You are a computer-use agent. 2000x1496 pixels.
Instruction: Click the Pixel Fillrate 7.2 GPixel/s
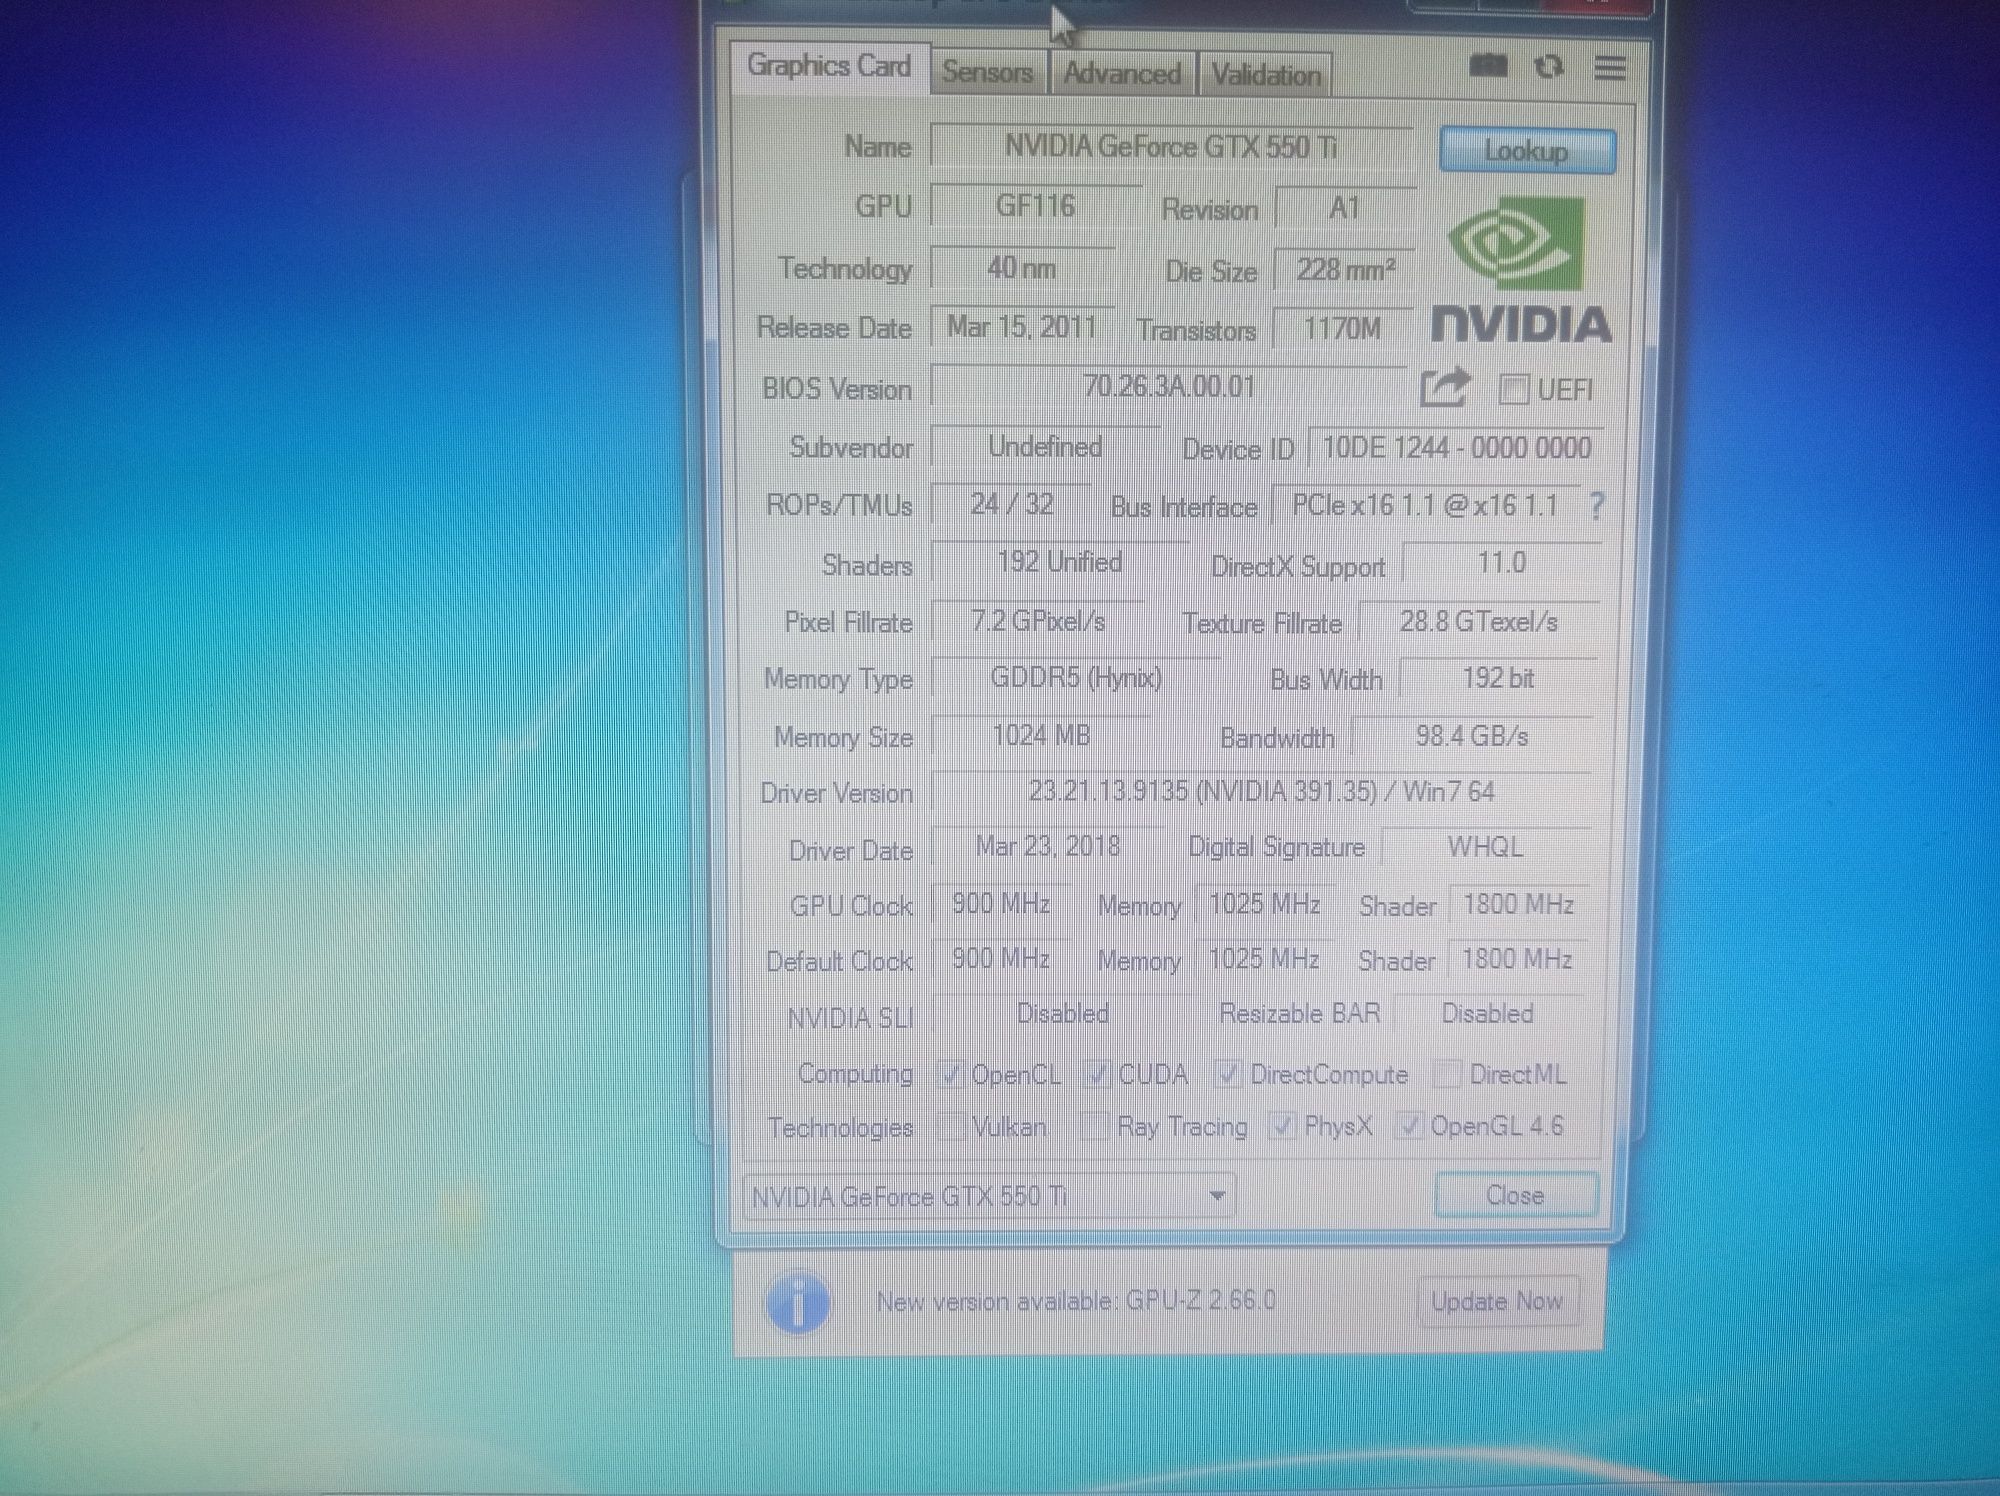tap(1038, 621)
